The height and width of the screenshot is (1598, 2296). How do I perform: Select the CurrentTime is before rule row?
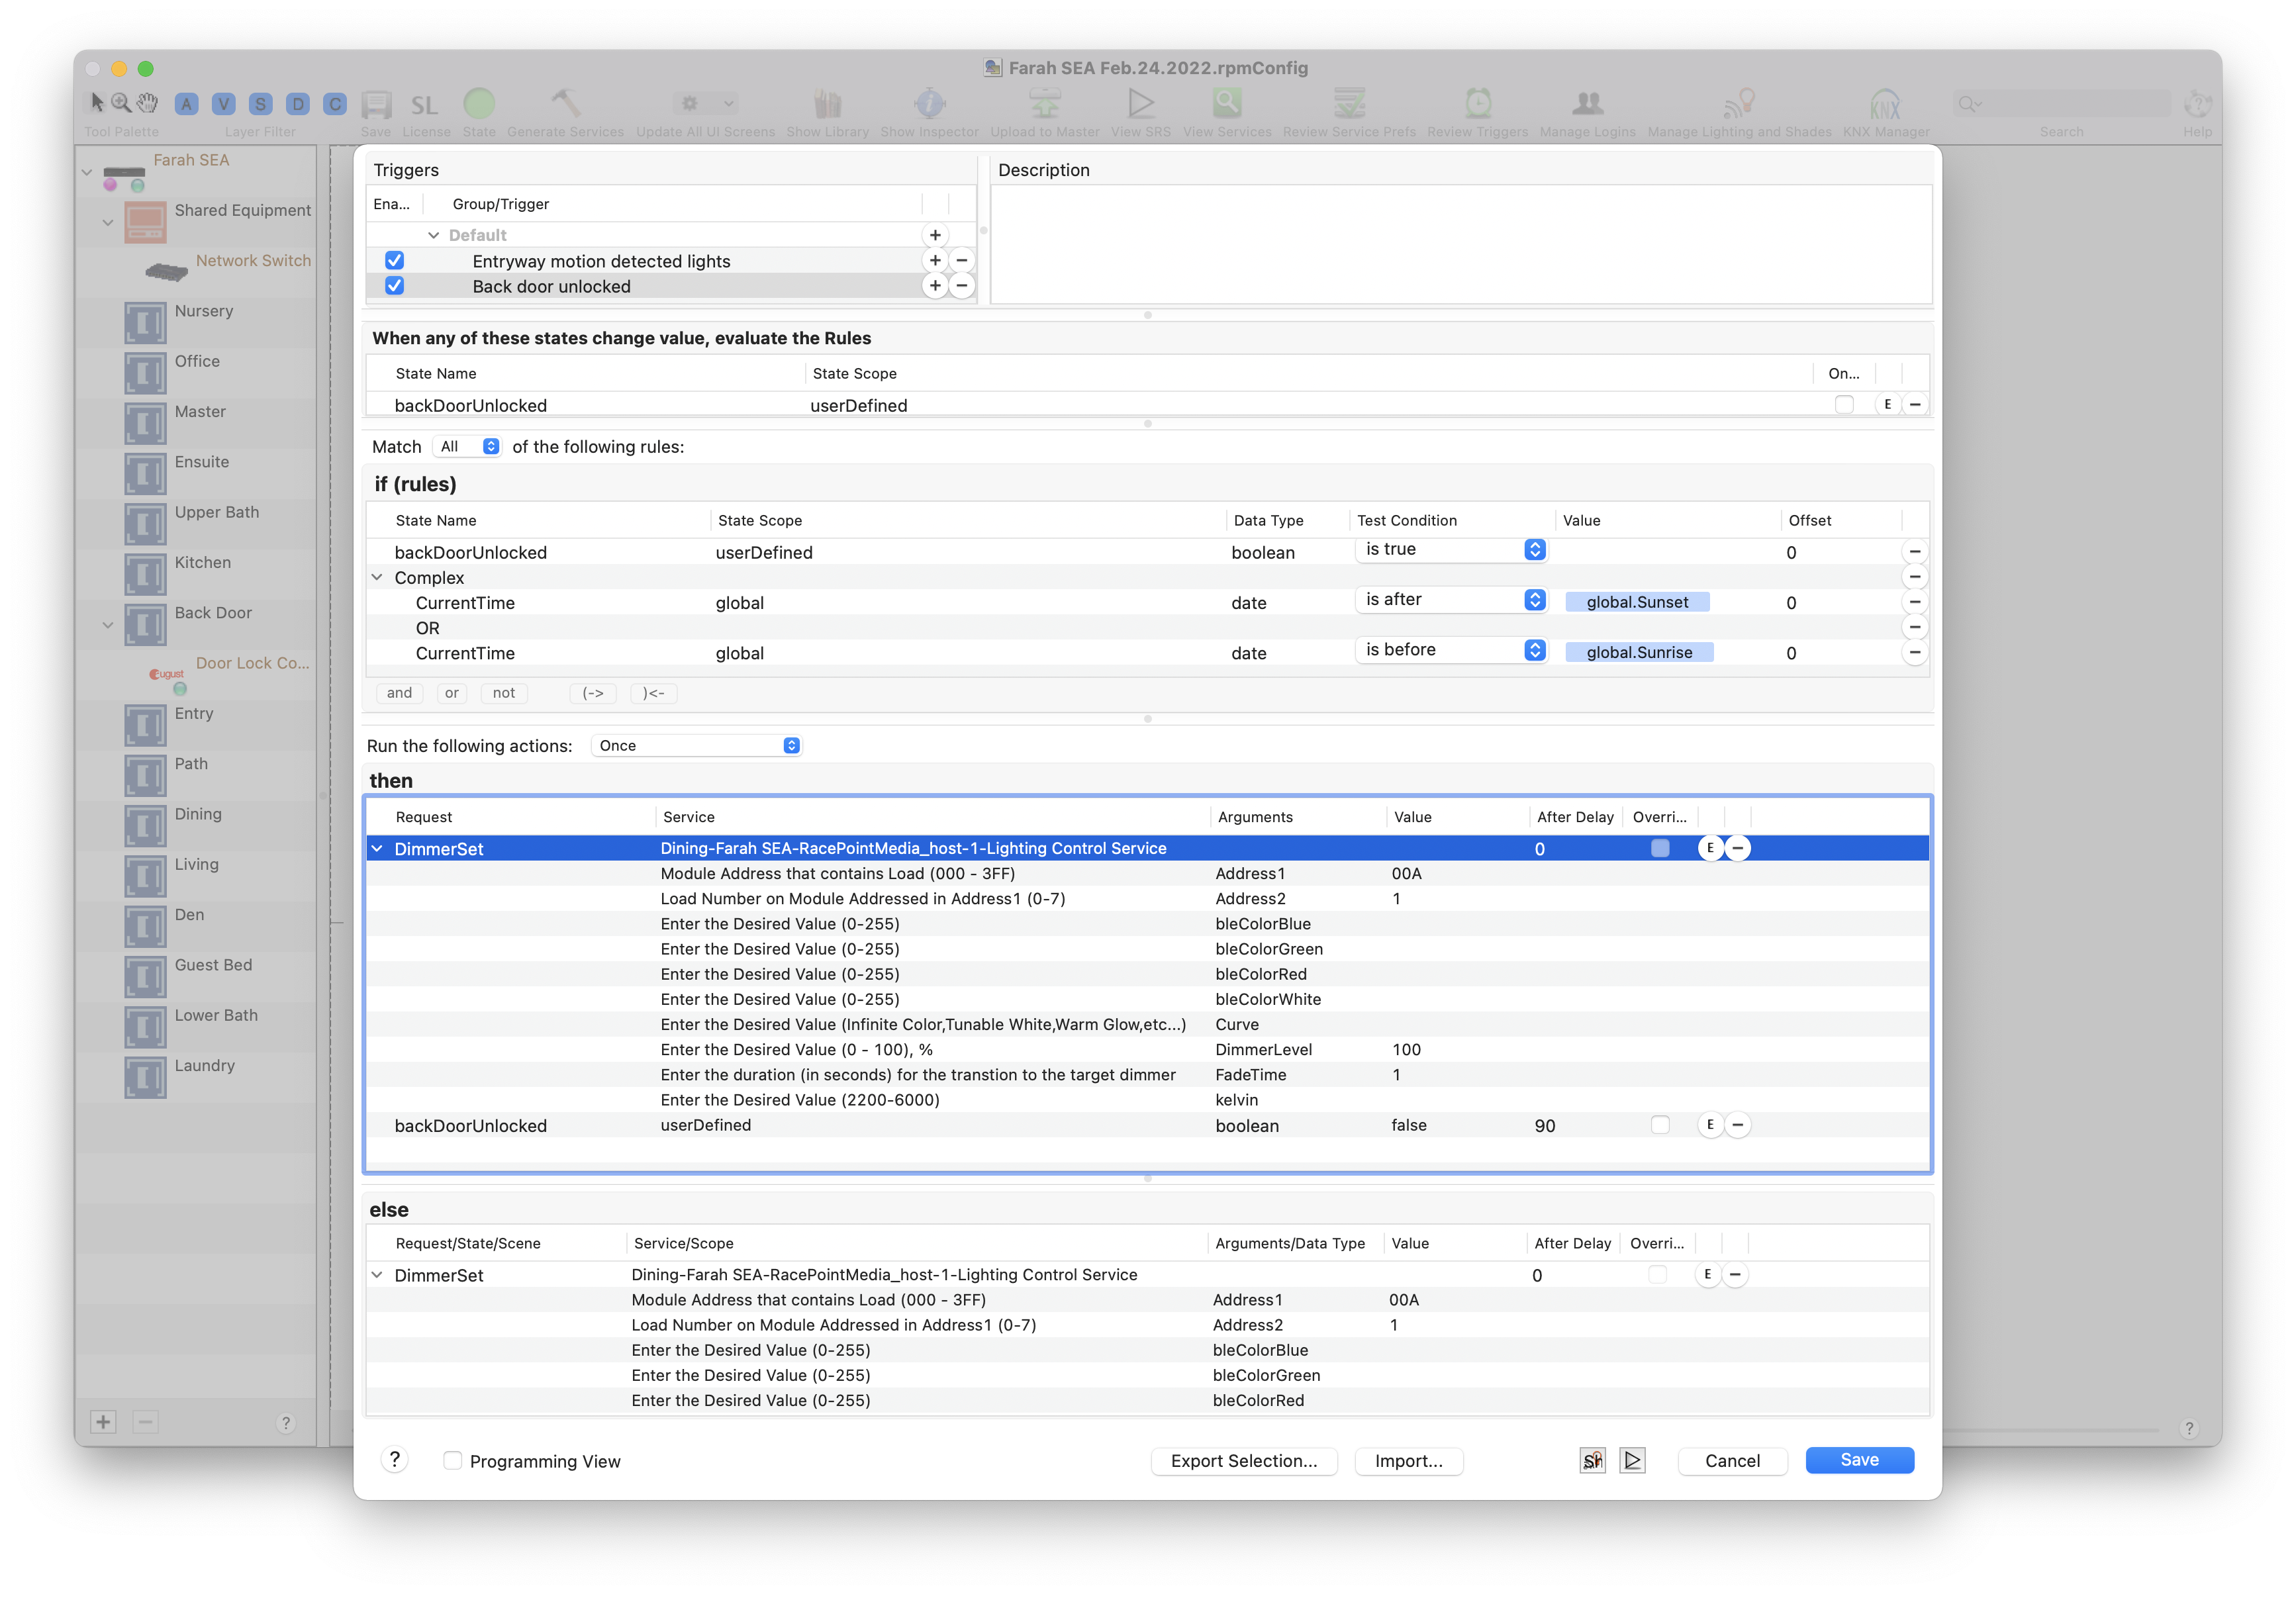(x=465, y=653)
